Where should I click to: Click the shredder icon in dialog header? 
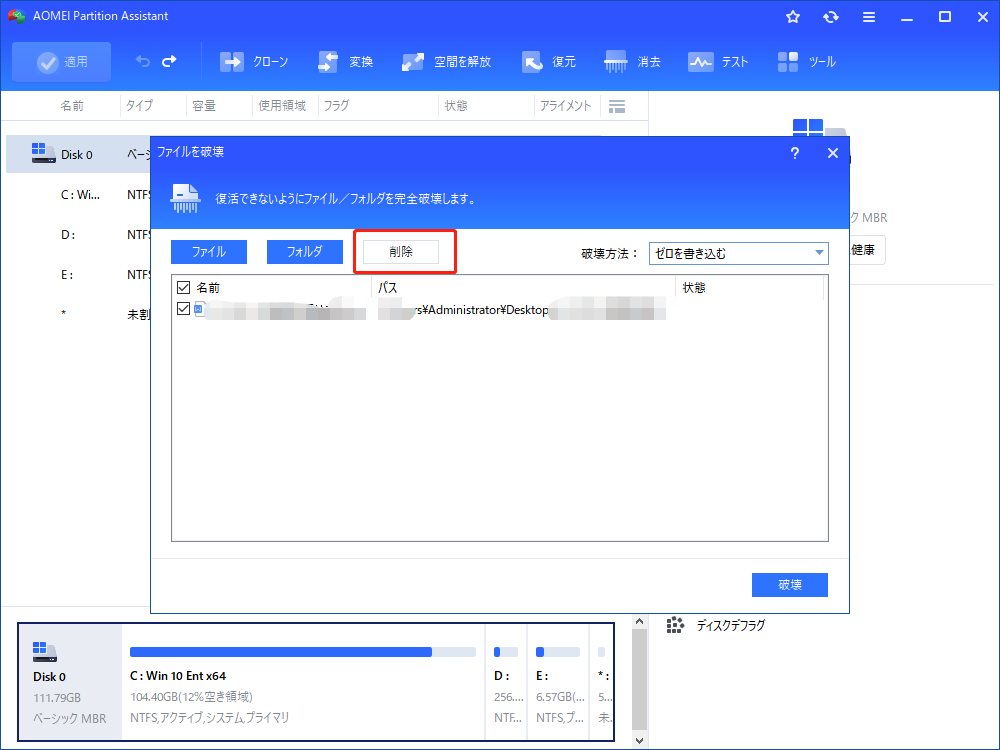coord(186,198)
